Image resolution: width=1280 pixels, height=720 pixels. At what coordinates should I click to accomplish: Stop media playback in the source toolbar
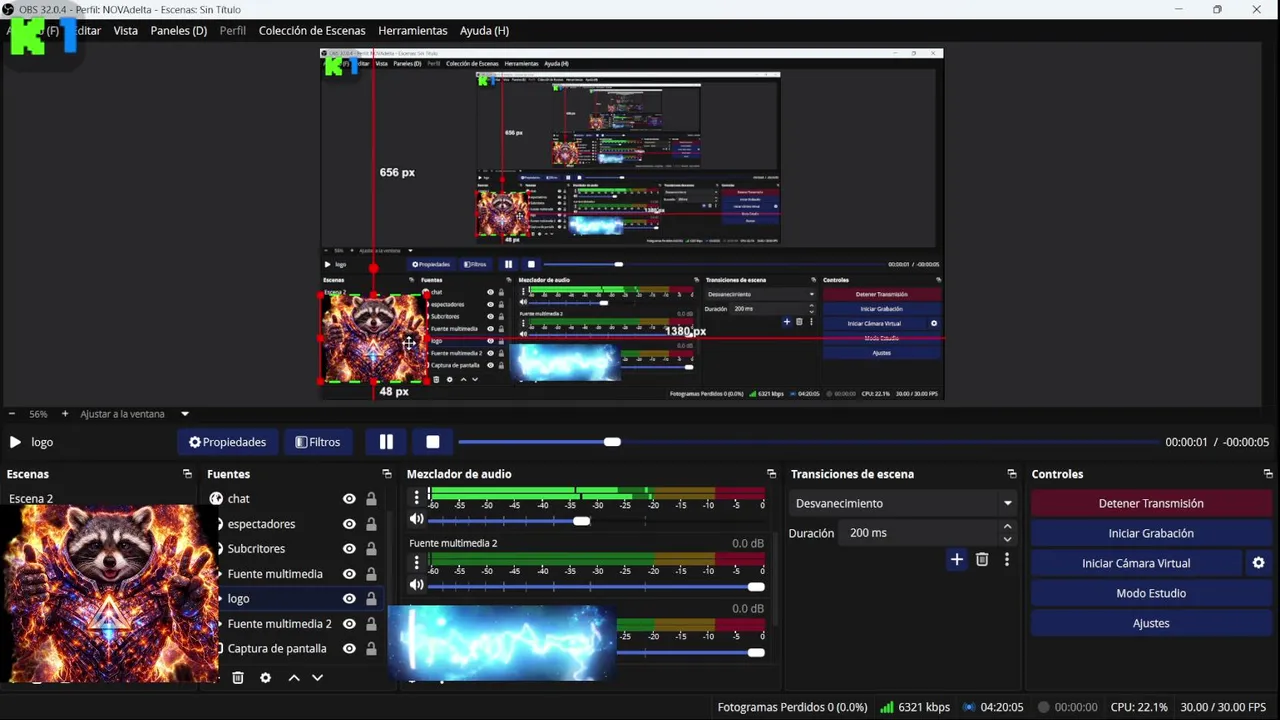433,442
